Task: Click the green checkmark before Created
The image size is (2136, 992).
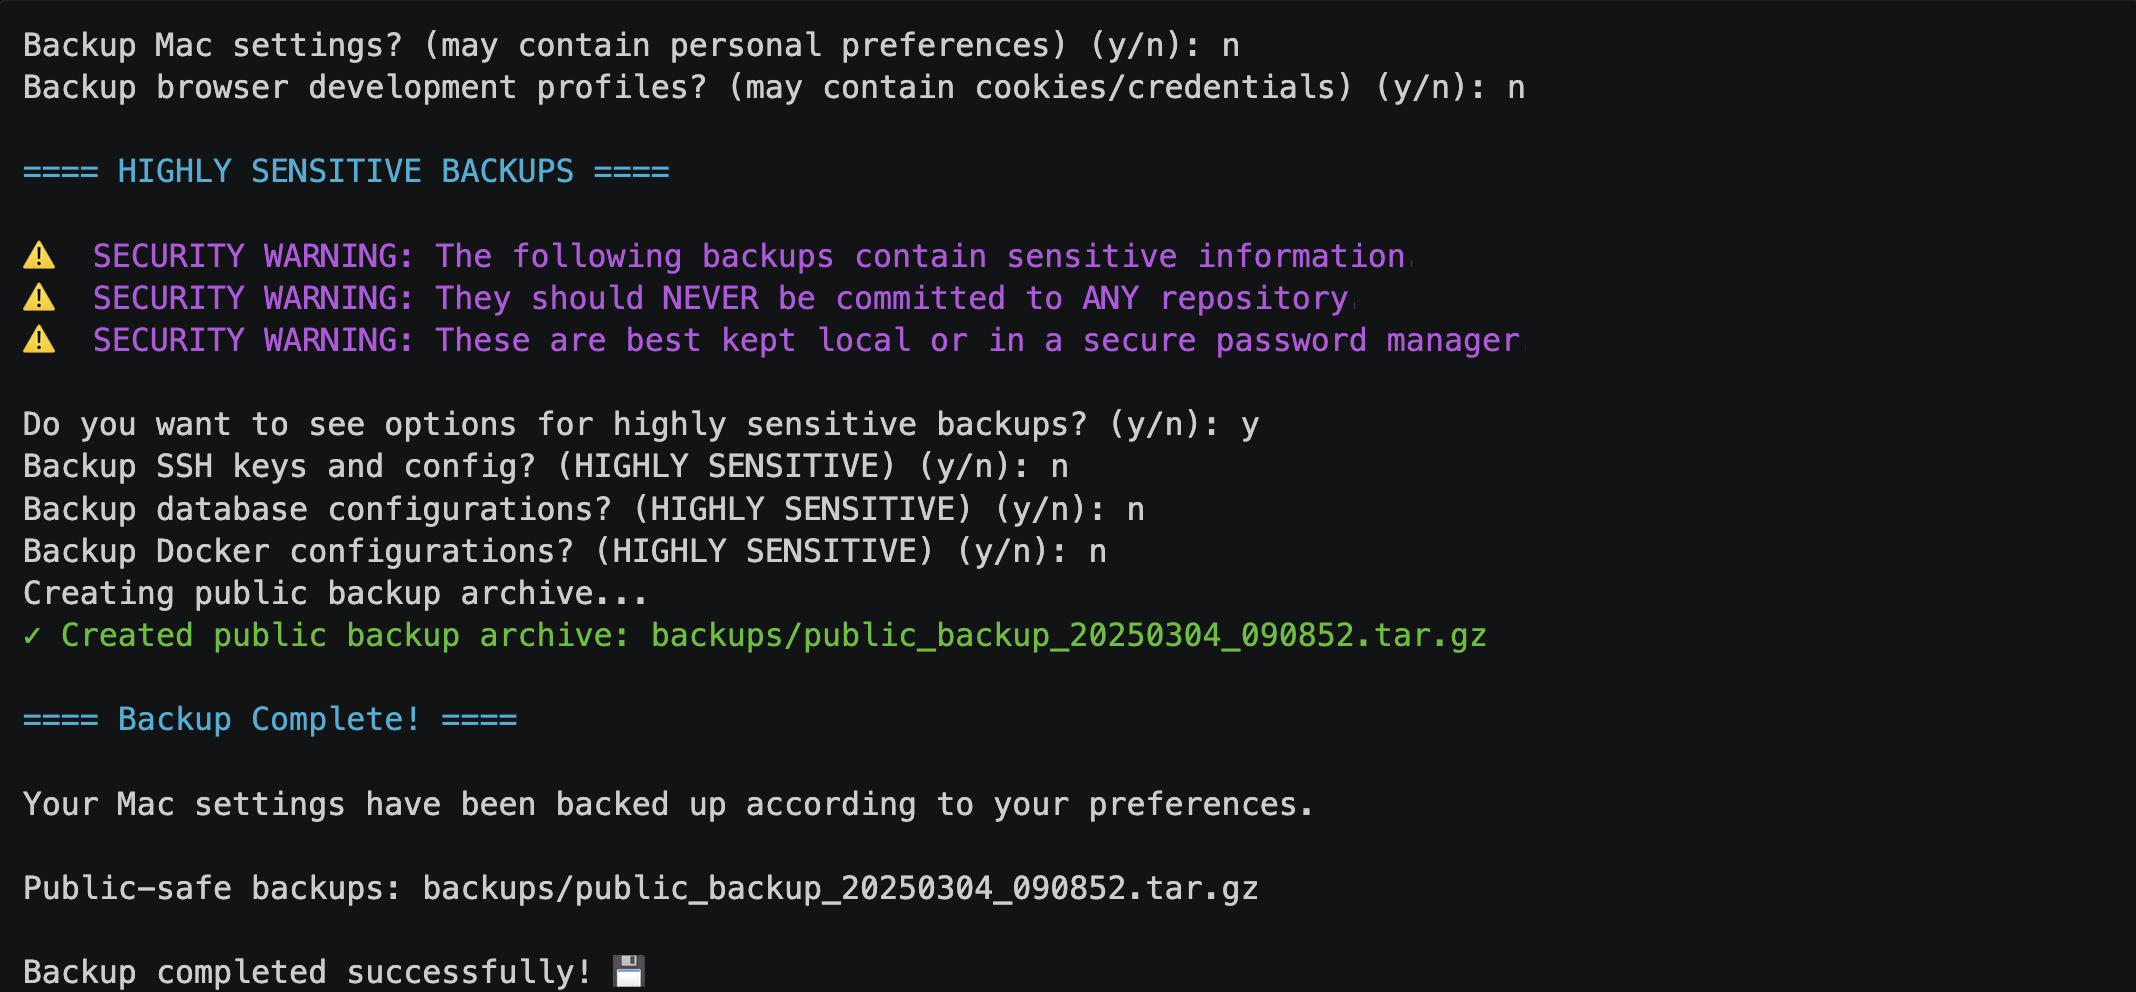Action: [32, 636]
